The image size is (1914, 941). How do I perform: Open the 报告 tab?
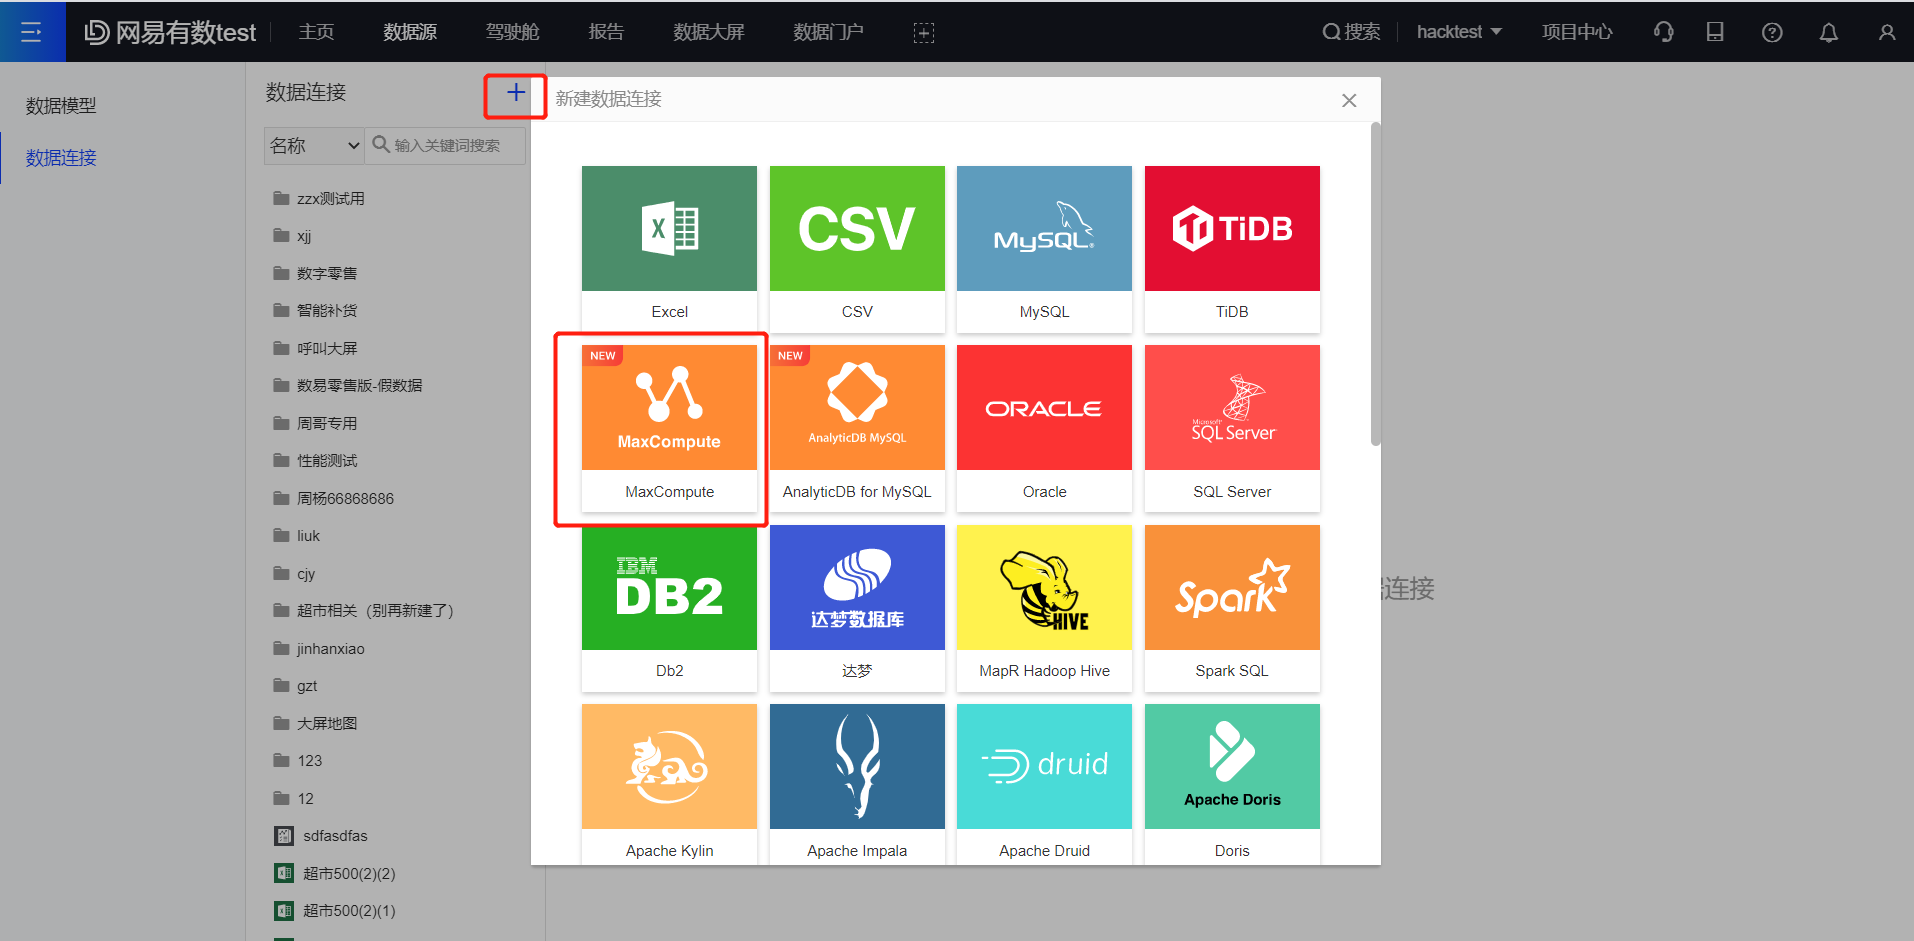(606, 32)
